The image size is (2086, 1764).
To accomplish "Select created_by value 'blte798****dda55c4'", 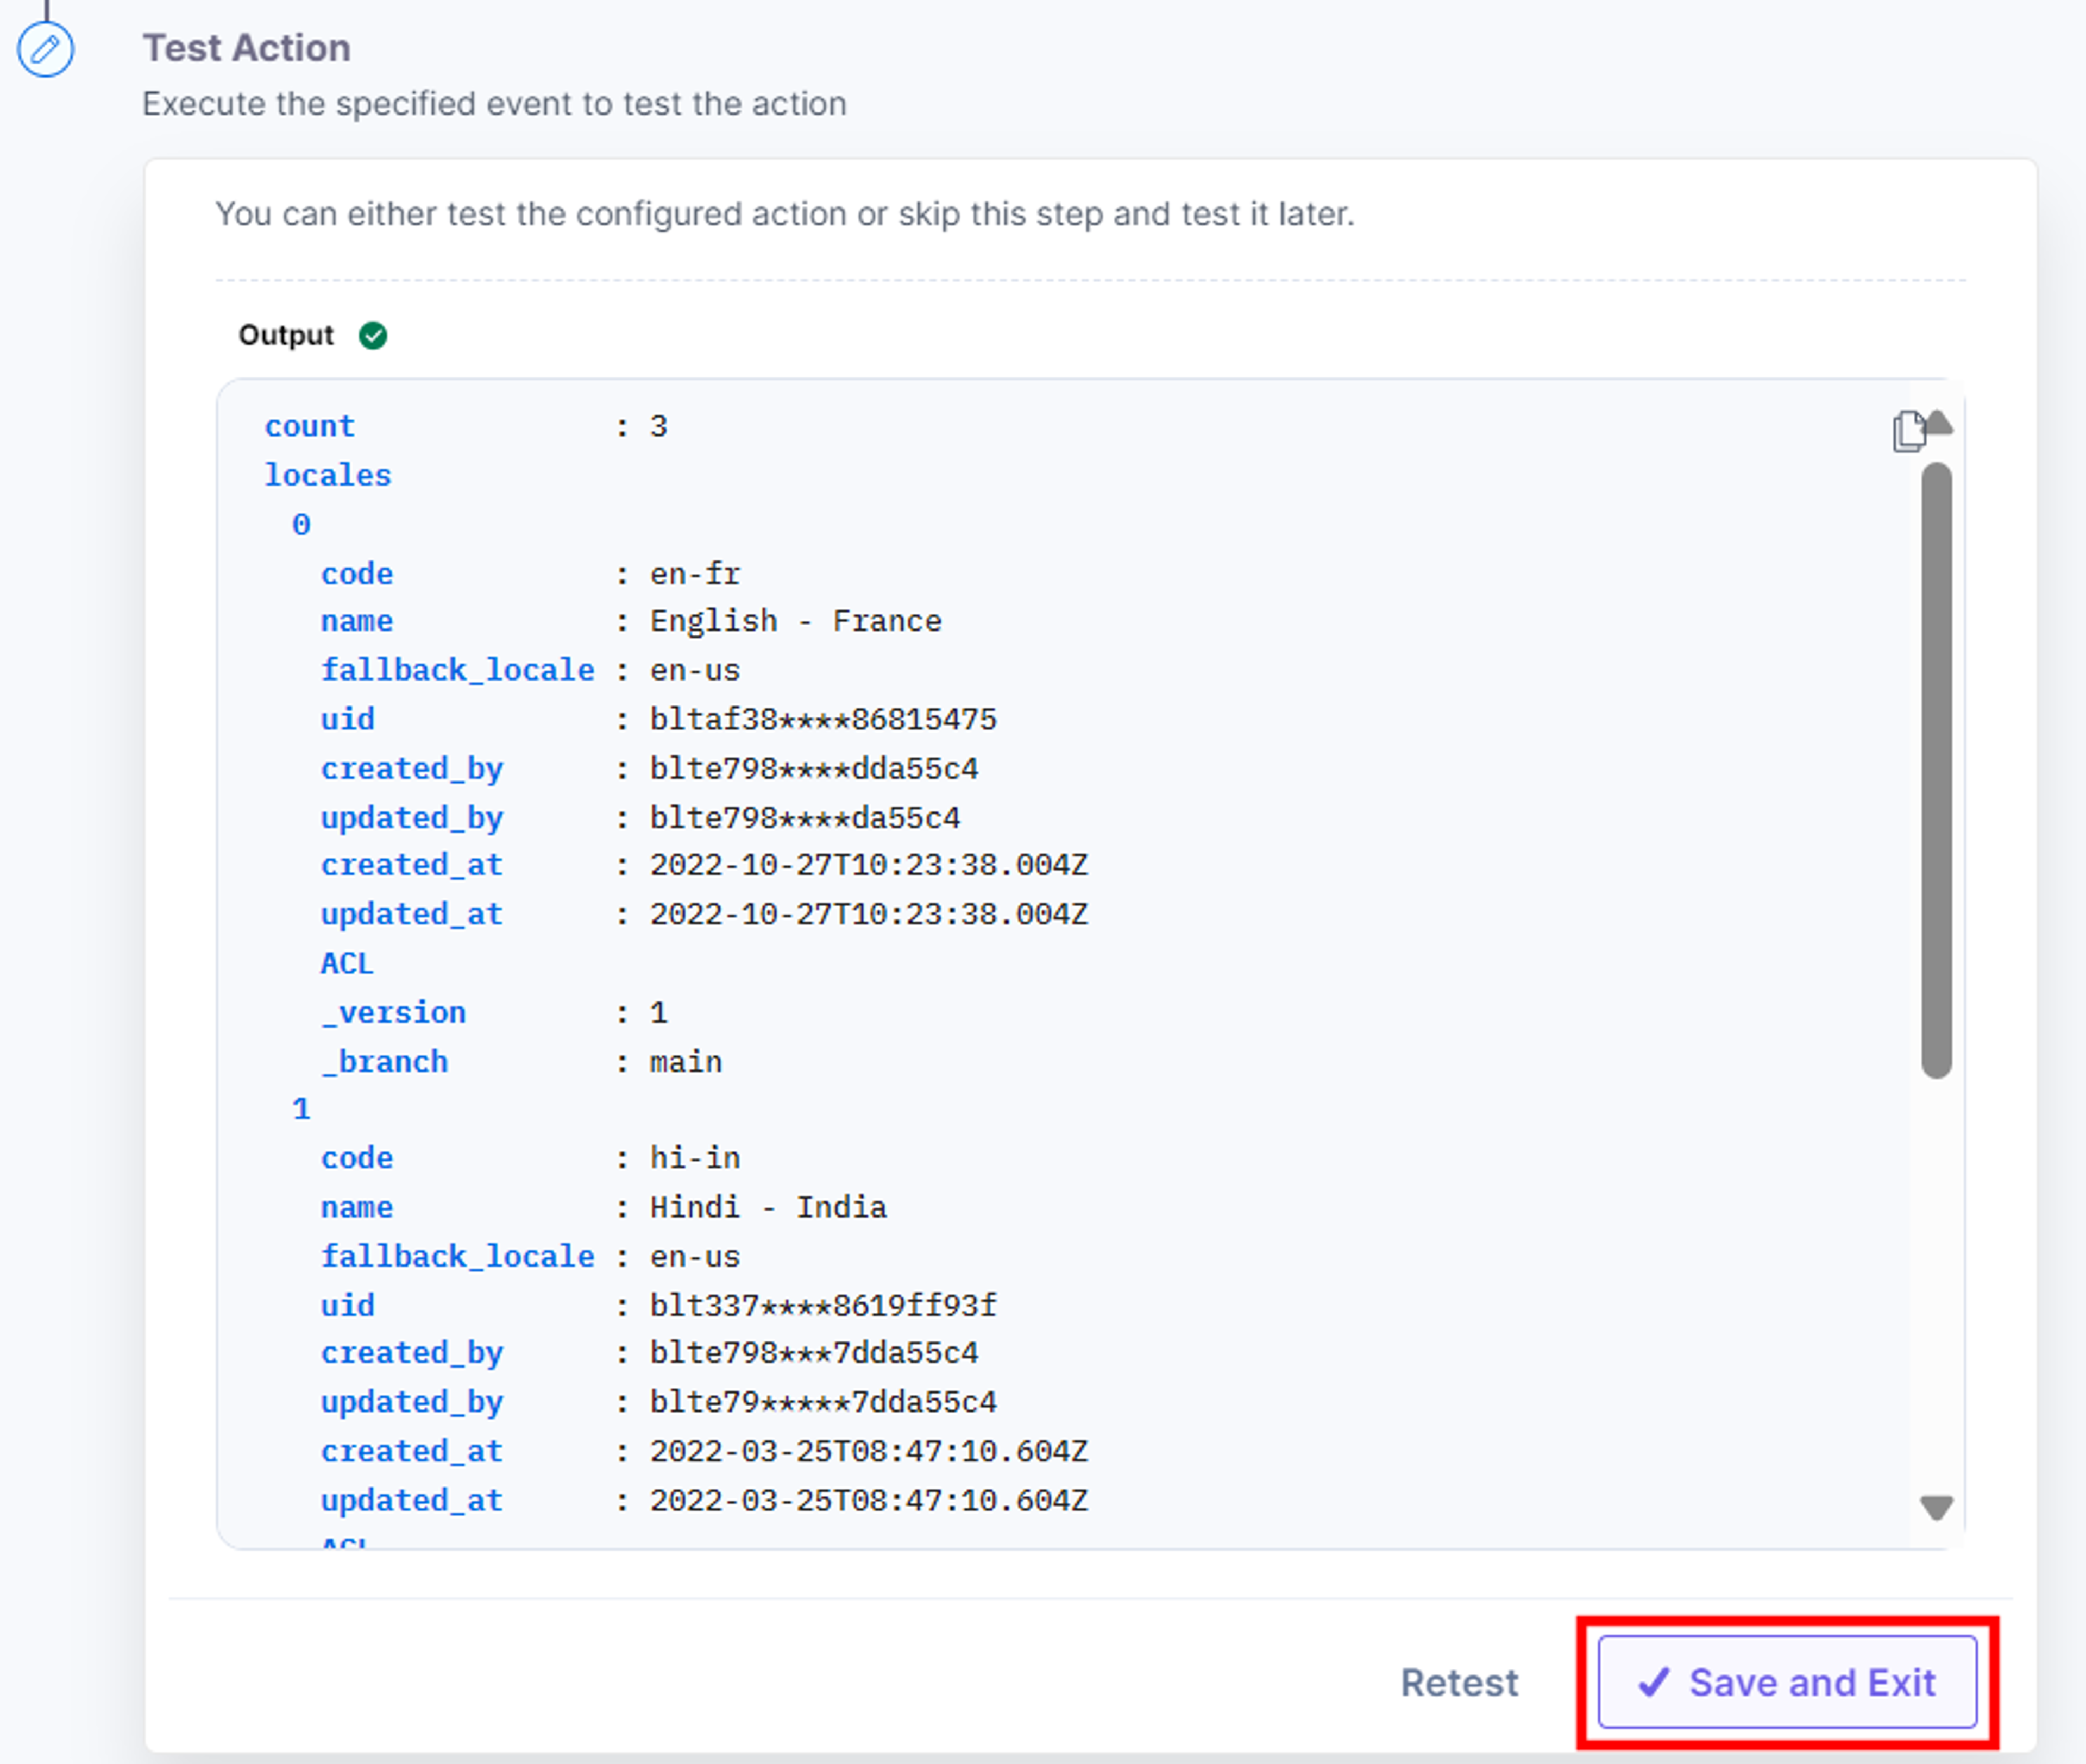I will (x=814, y=768).
